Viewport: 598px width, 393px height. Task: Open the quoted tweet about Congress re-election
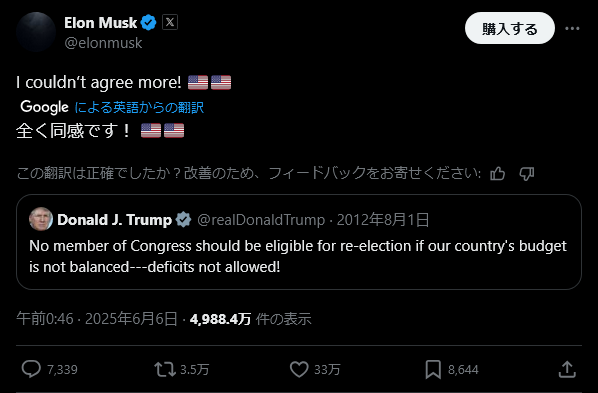pos(299,242)
